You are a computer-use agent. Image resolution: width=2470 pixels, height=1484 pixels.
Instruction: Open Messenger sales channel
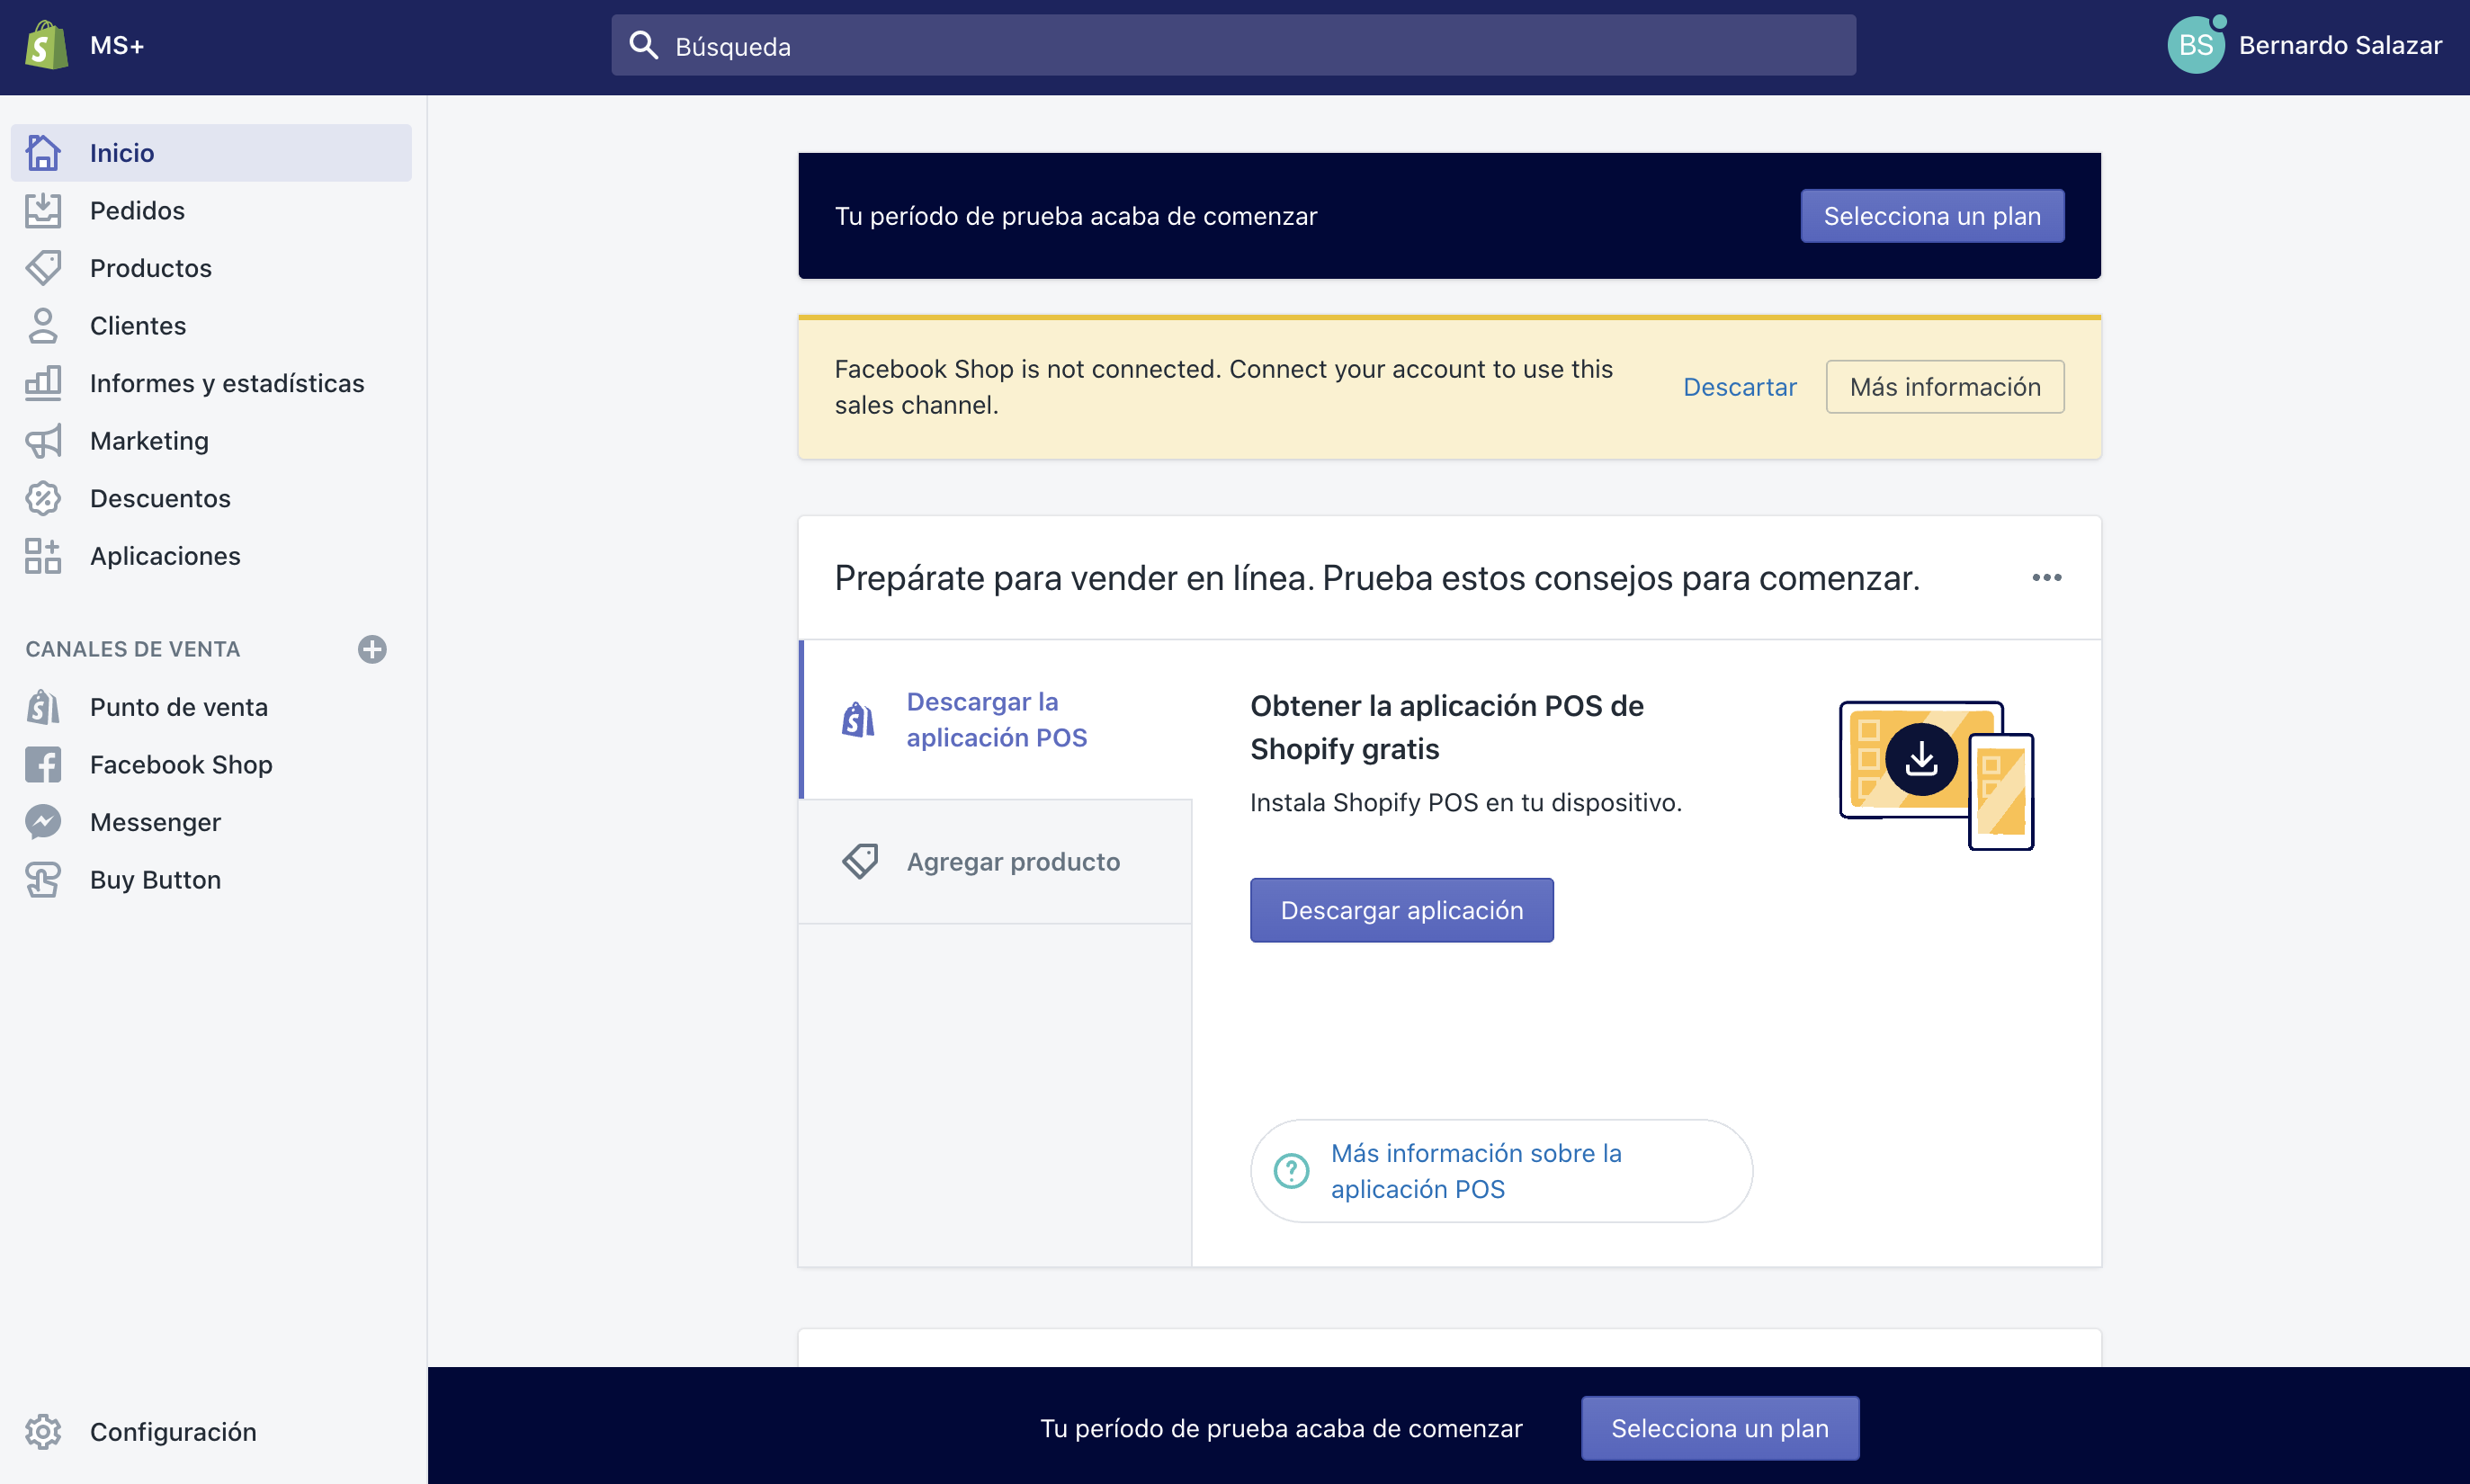155,822
